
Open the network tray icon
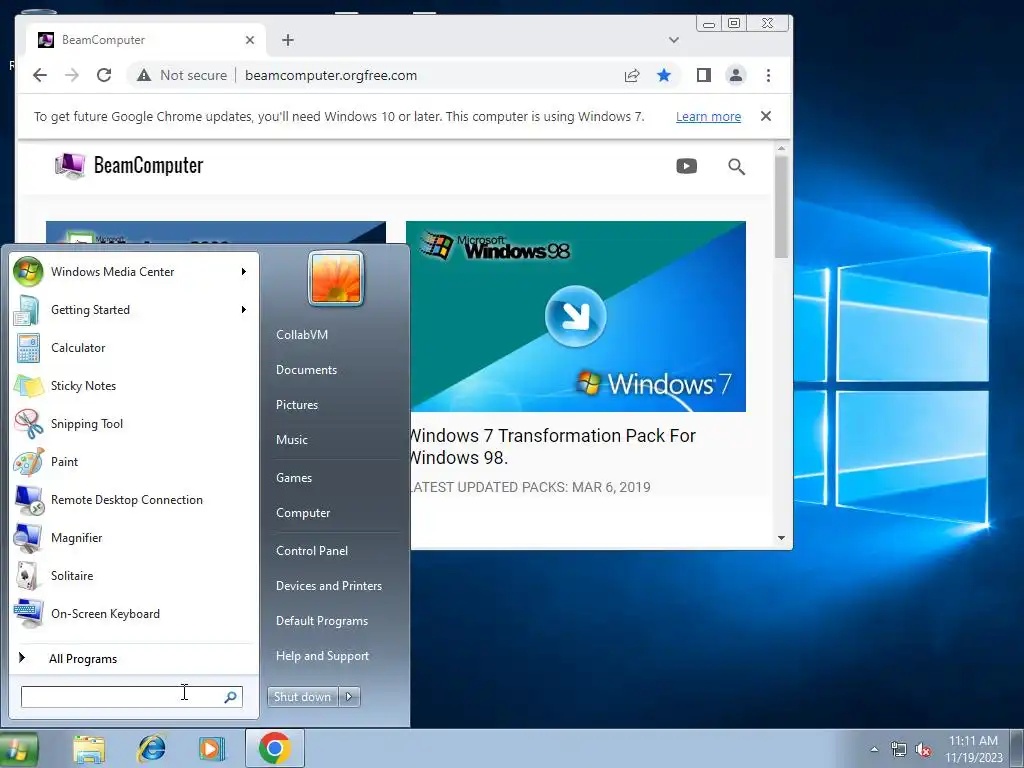point(899,750)
